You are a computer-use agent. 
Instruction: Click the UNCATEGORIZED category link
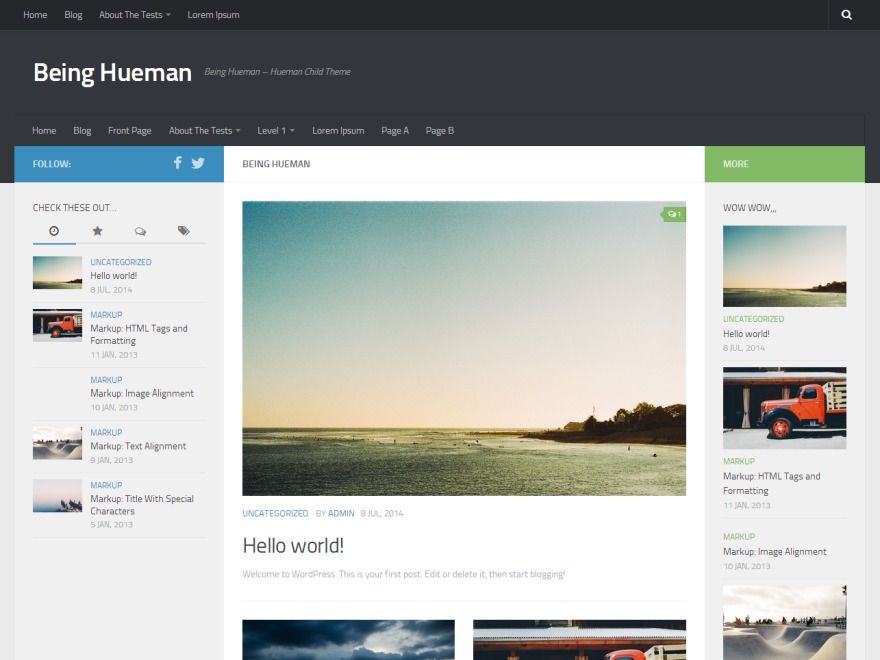point(273,513)
